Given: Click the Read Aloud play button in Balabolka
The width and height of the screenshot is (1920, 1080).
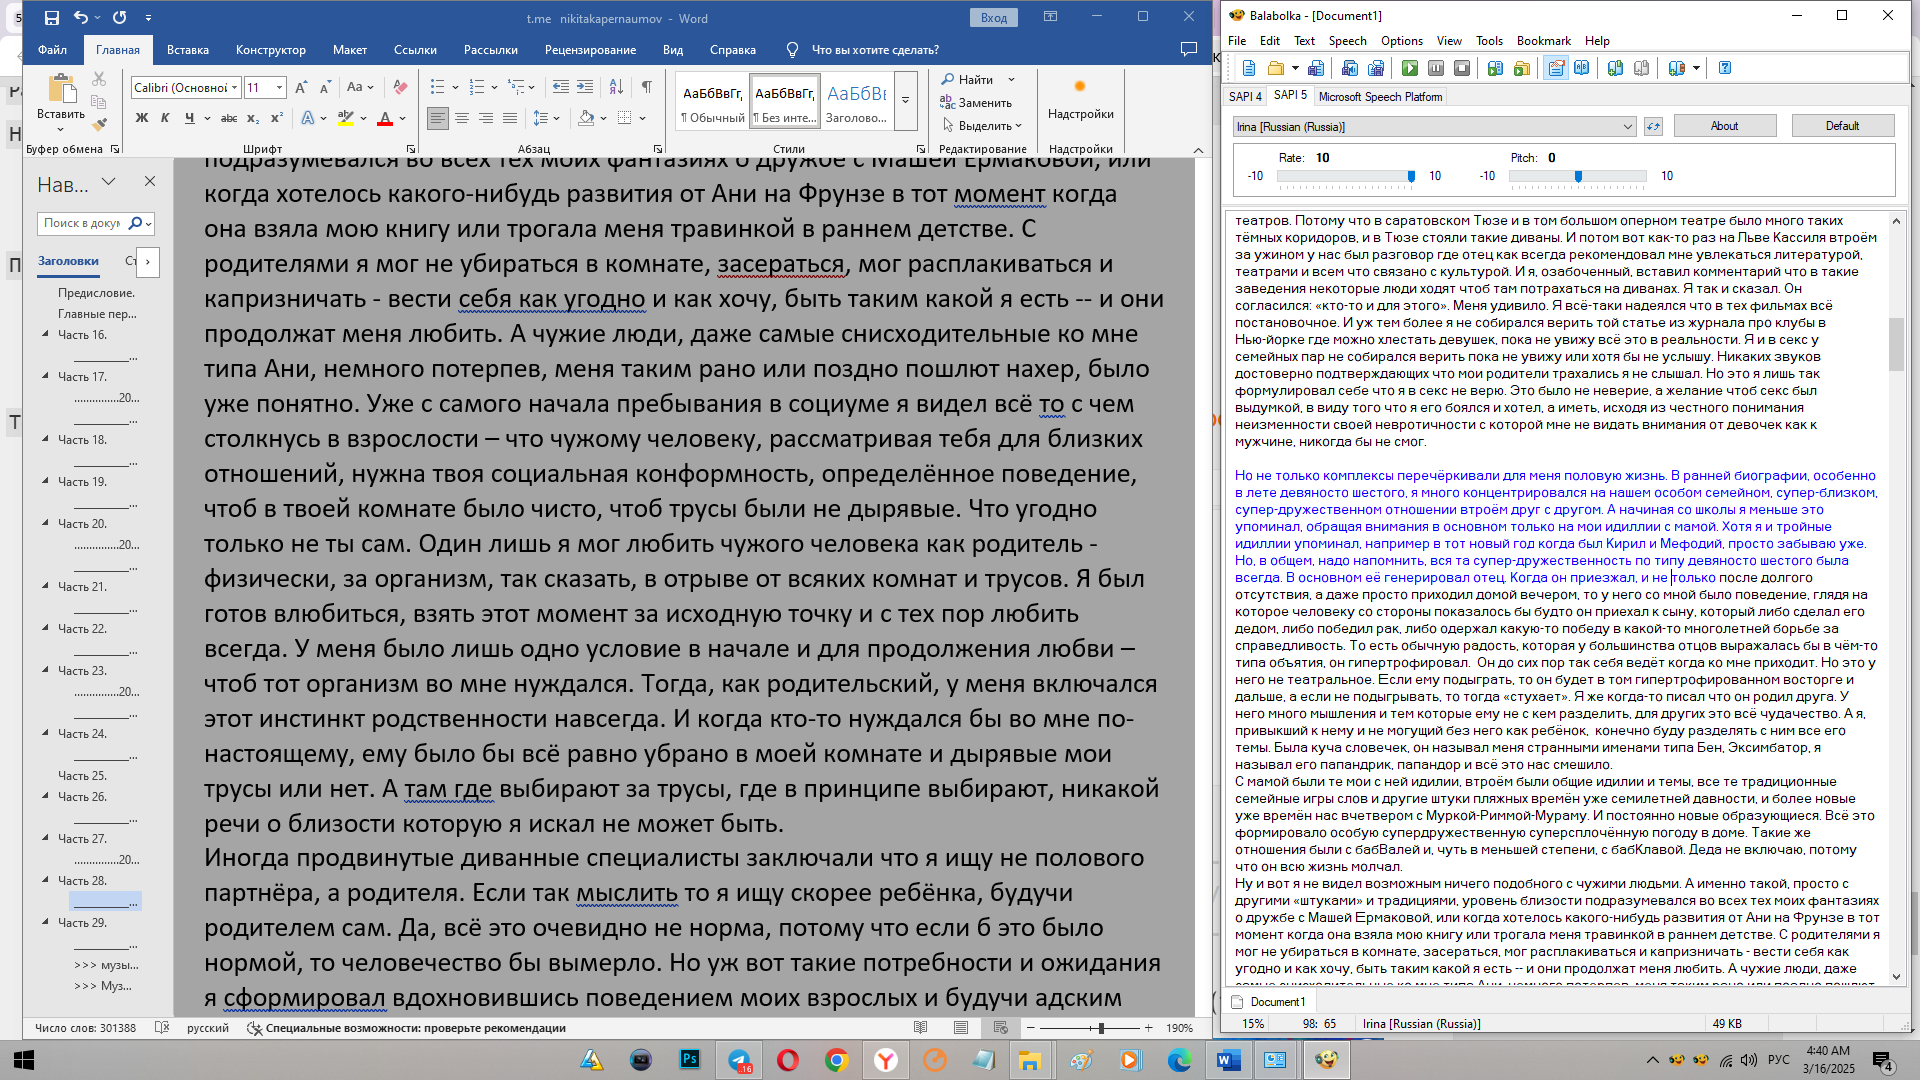Looking at the screenshot, I should point(1409,68).
